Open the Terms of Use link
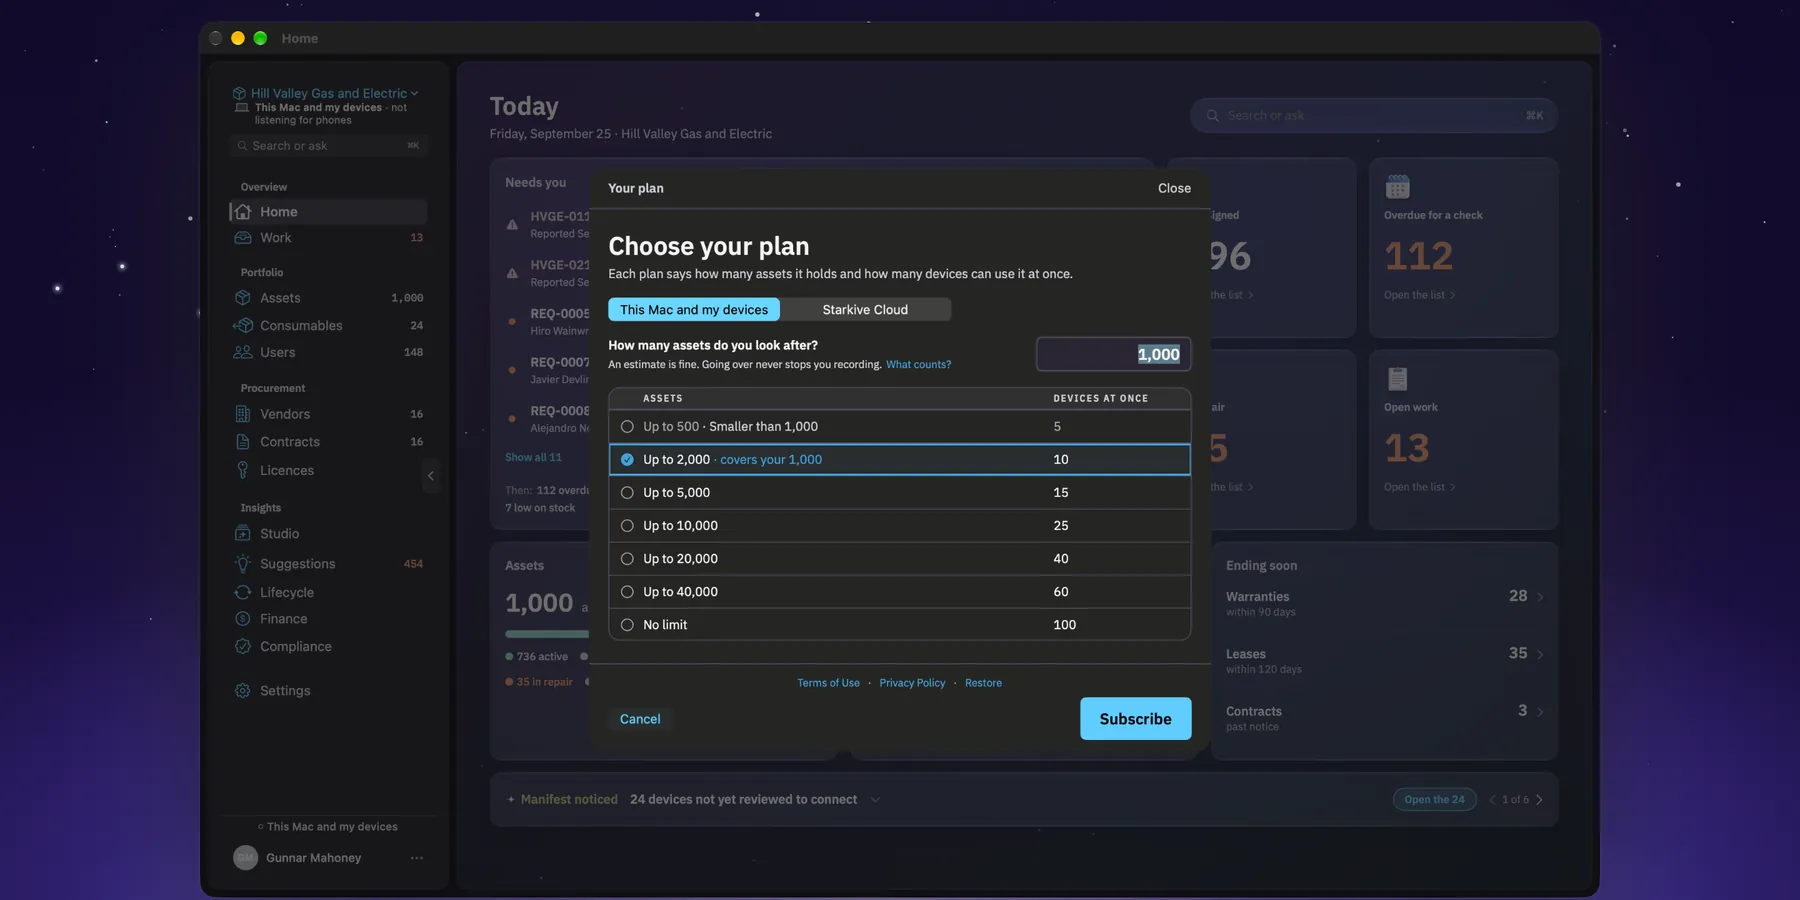The height and width of the screenshot is (900, 1800). pyautogui.click(x=828, y=683)
